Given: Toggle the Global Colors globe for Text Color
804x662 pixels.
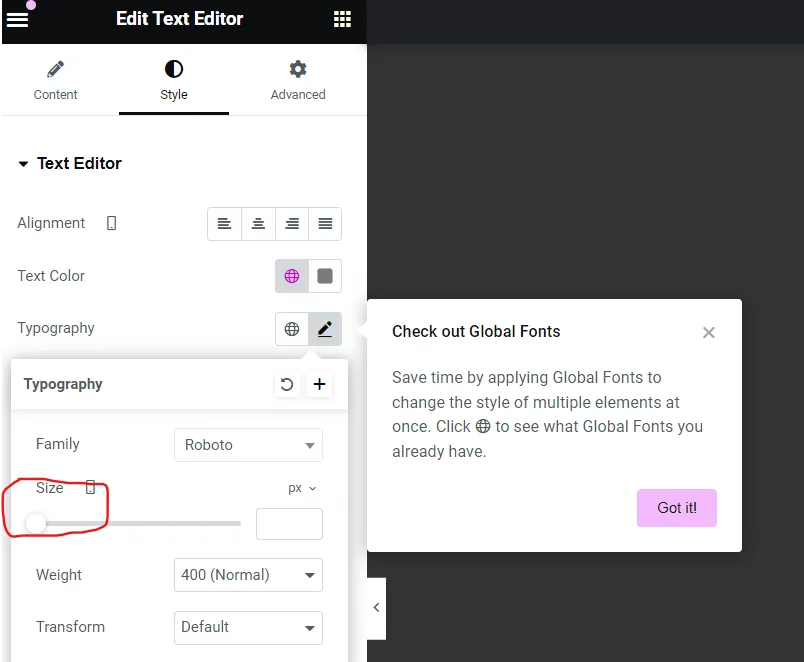Looking at the screenshot, I should click(x=291, y=276).
